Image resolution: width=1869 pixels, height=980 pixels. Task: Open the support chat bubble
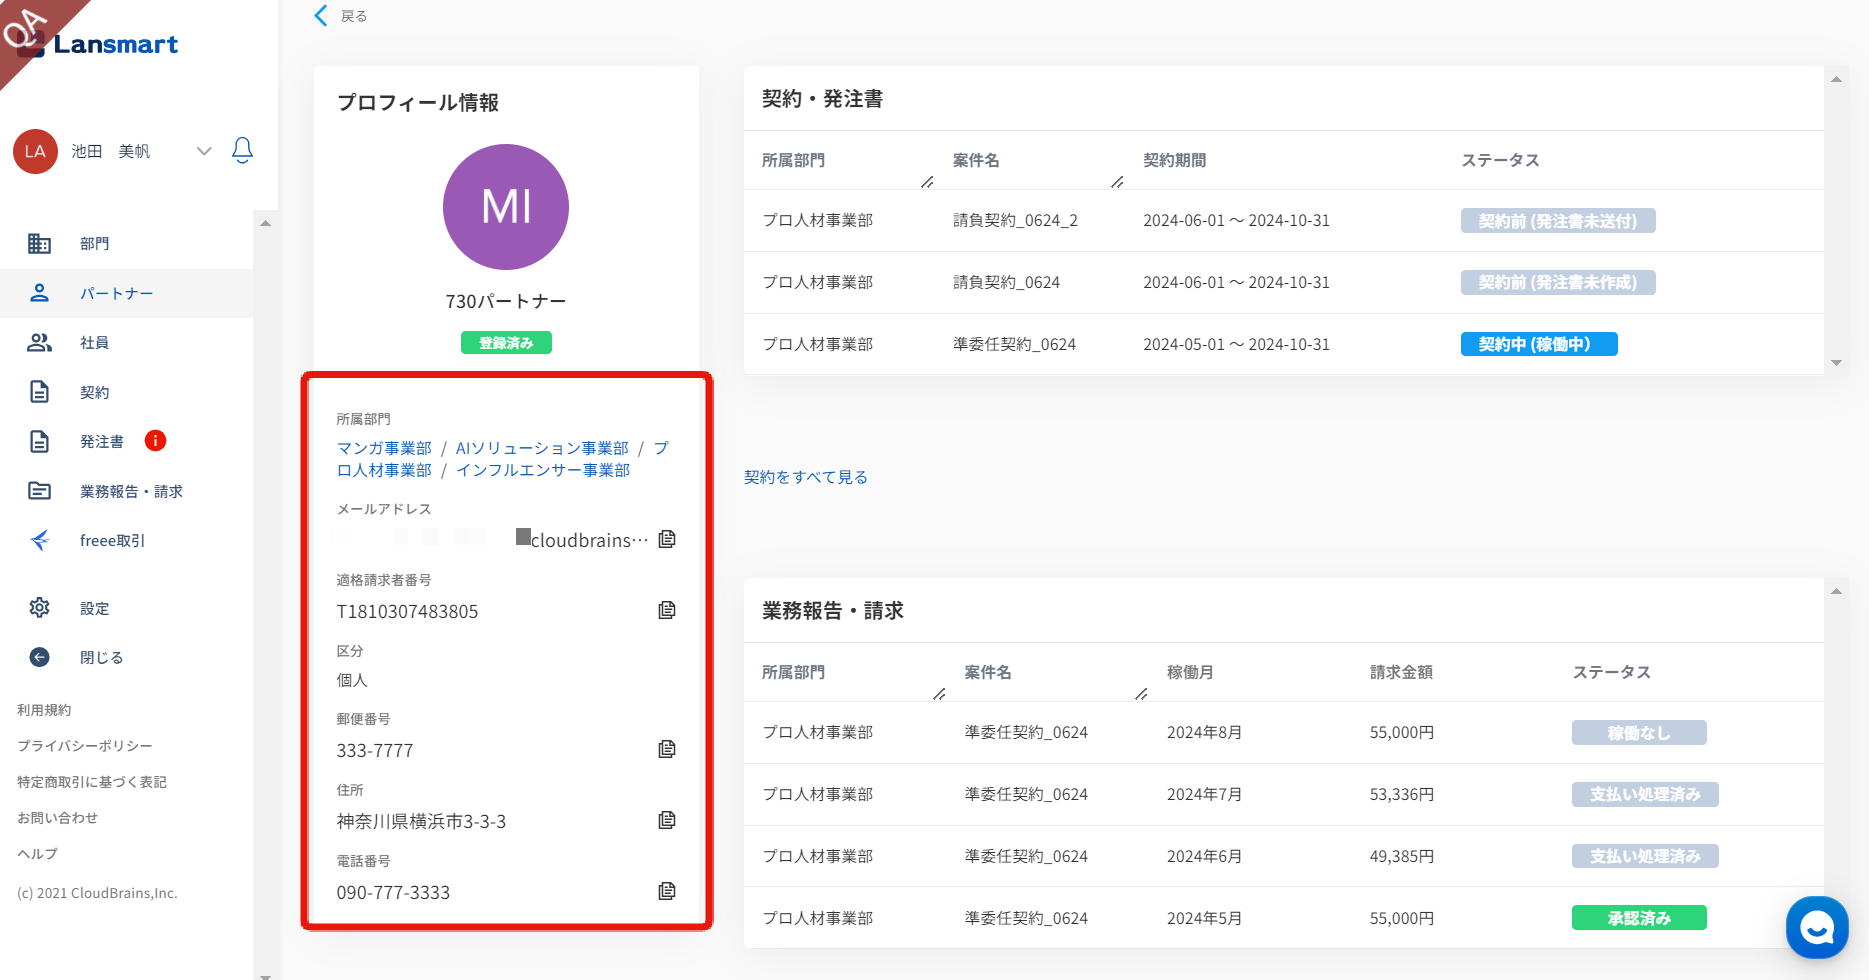pyautogui.click(x=1816, y=927)
